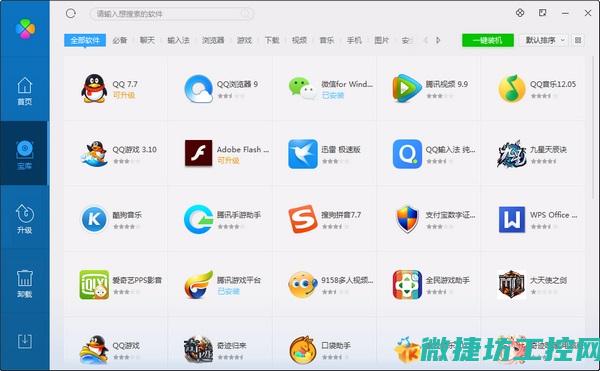Click the 大天使之剑 game icon
Image resolution: width=600 pixels, height=371 pixels.
point(512,285)
